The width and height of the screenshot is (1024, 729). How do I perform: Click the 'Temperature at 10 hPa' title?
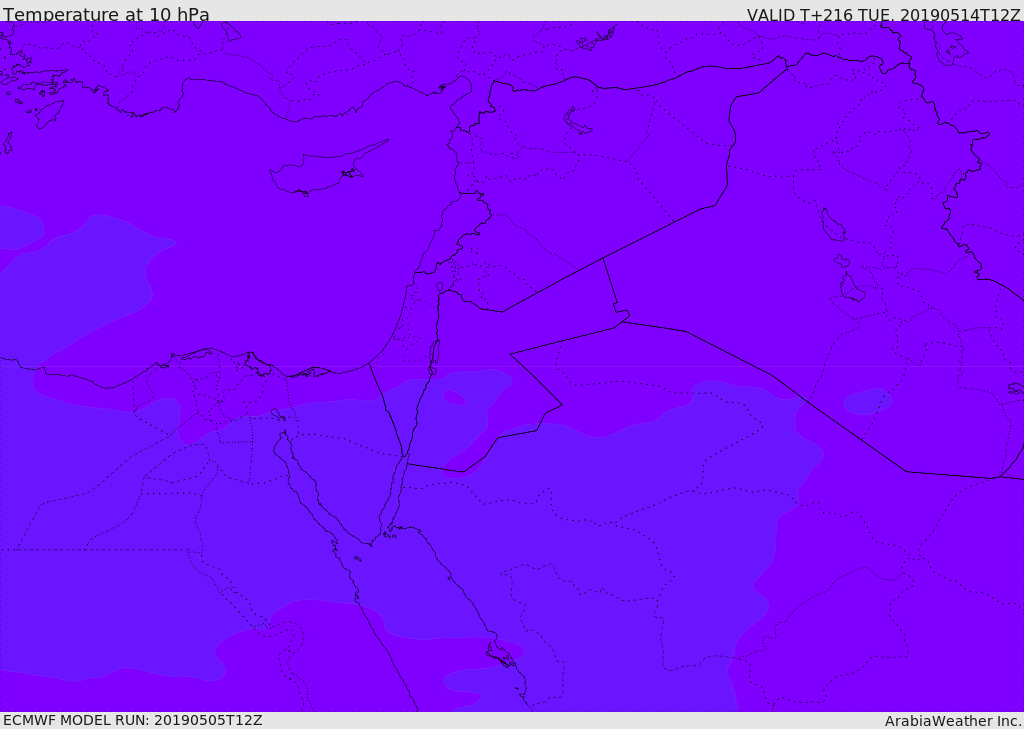pos(106,14)
